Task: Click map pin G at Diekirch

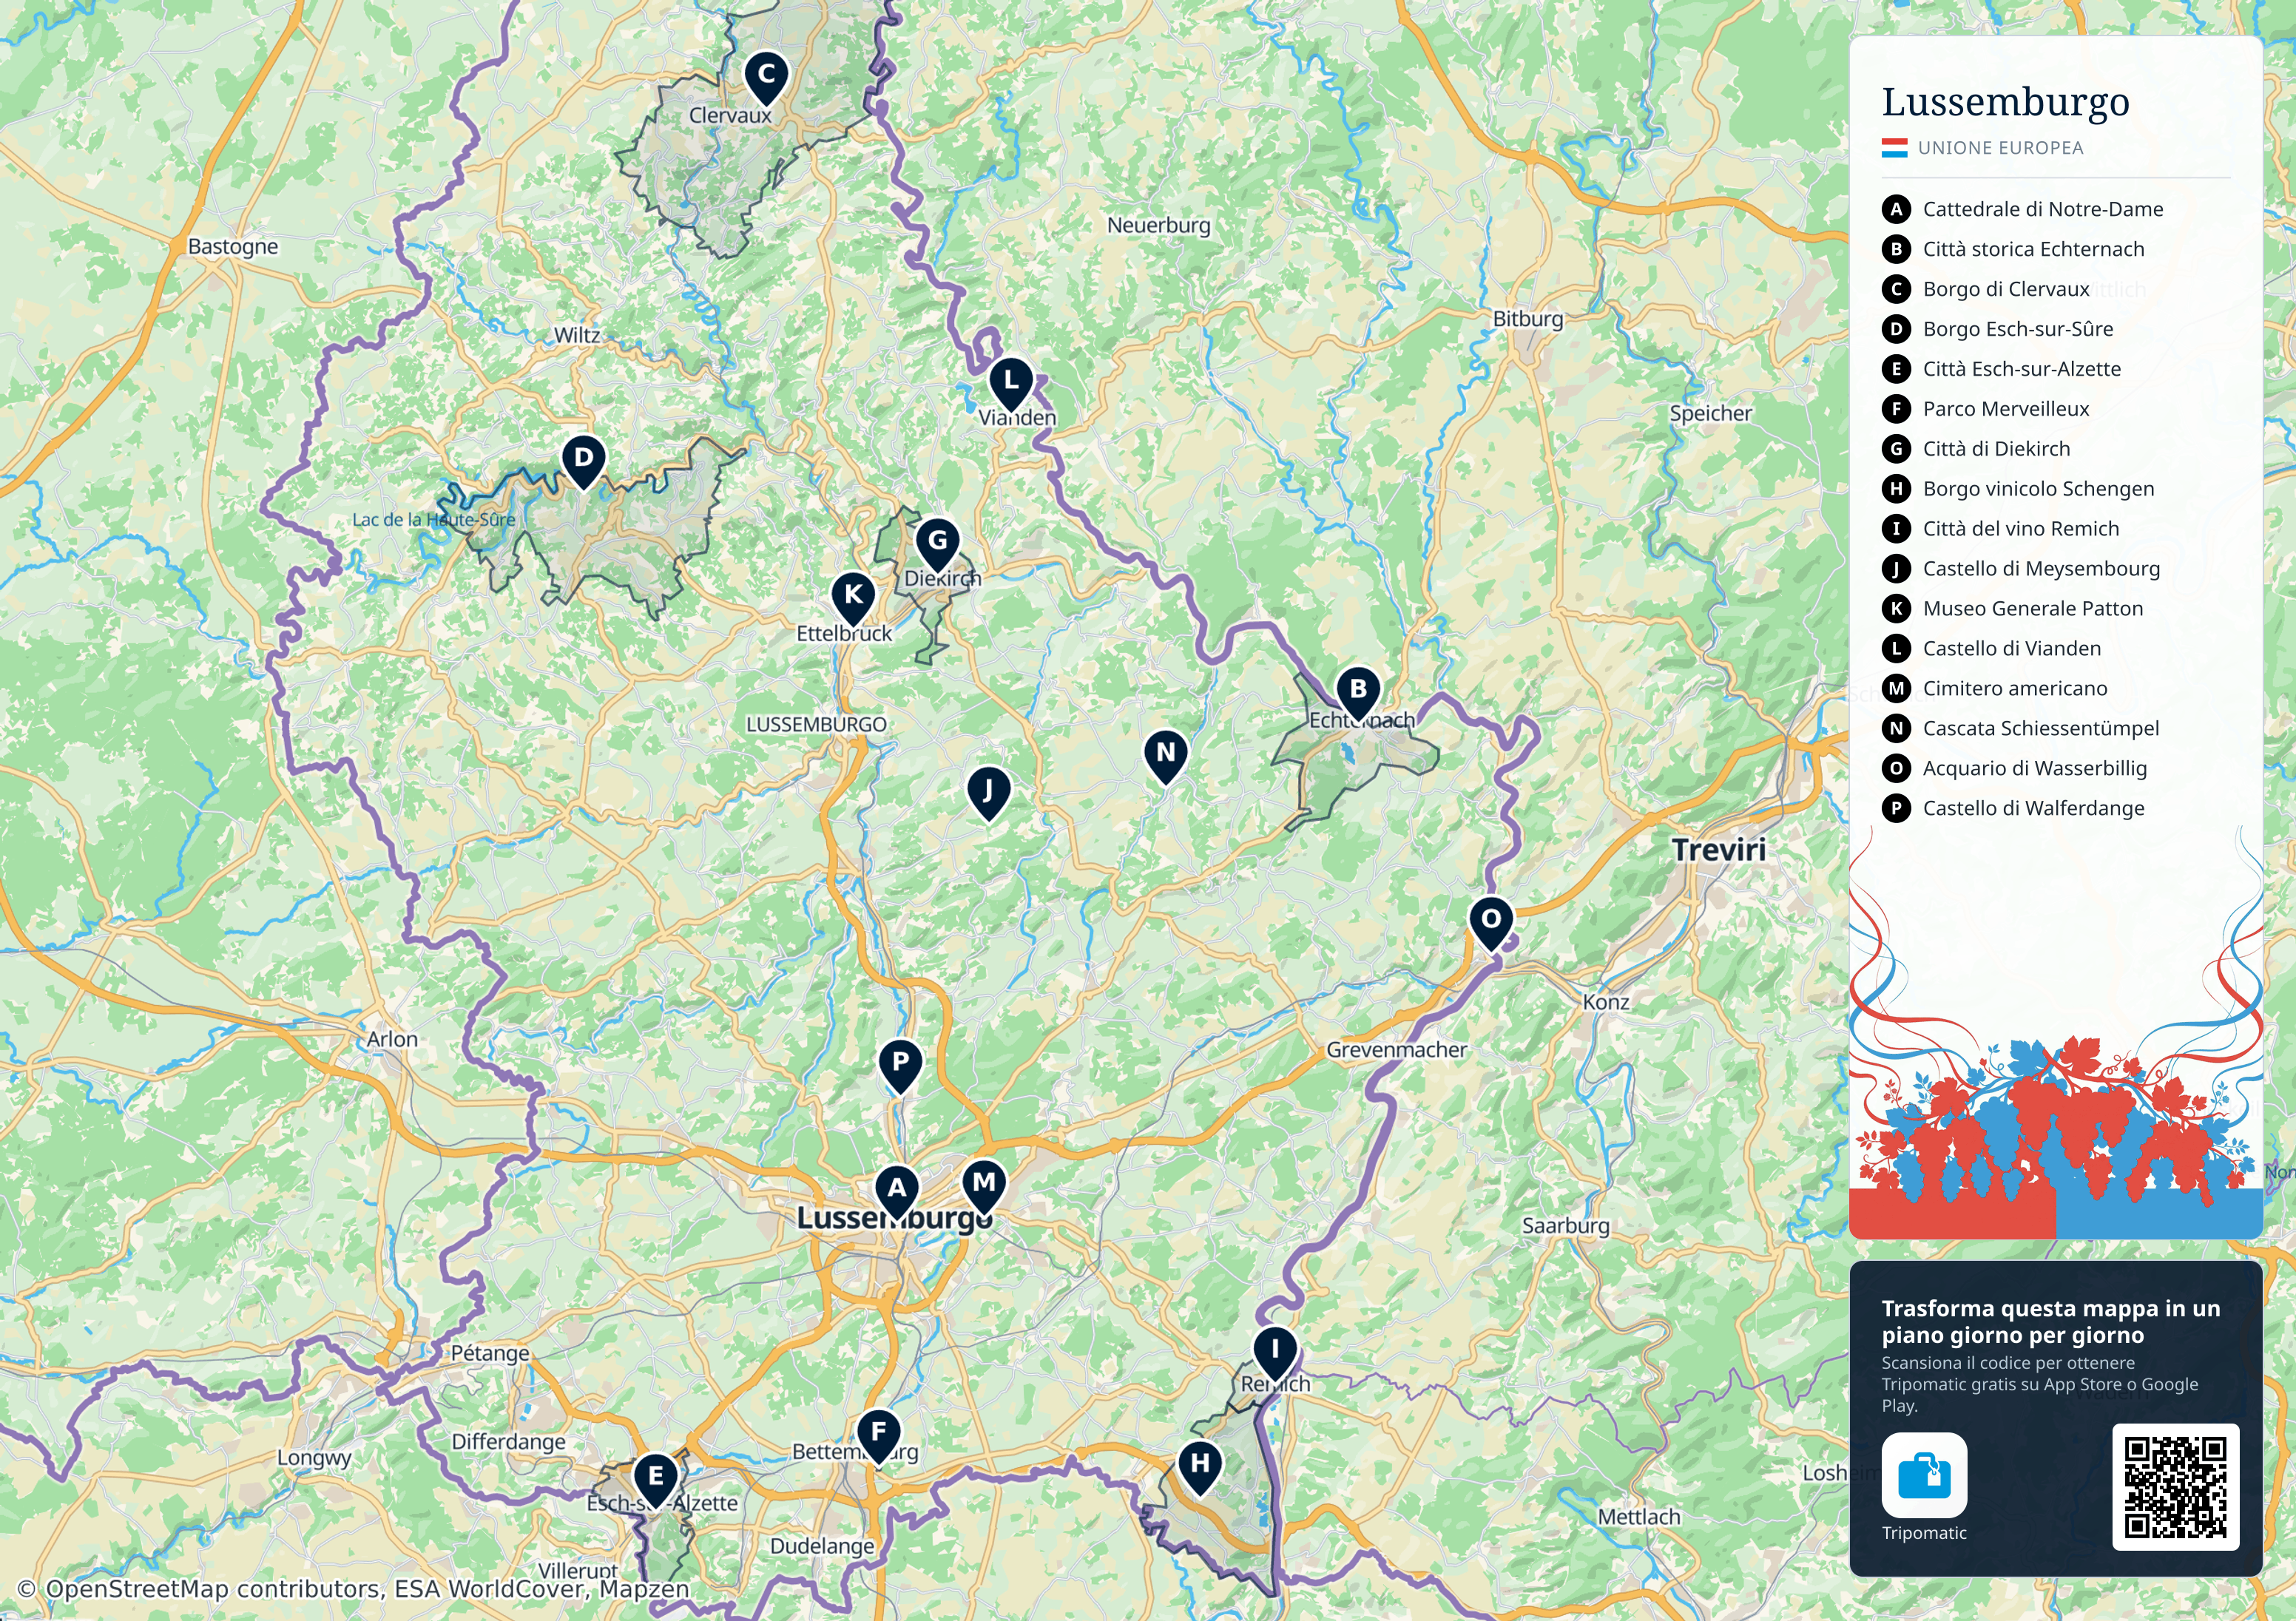Action: coord(937,543)
